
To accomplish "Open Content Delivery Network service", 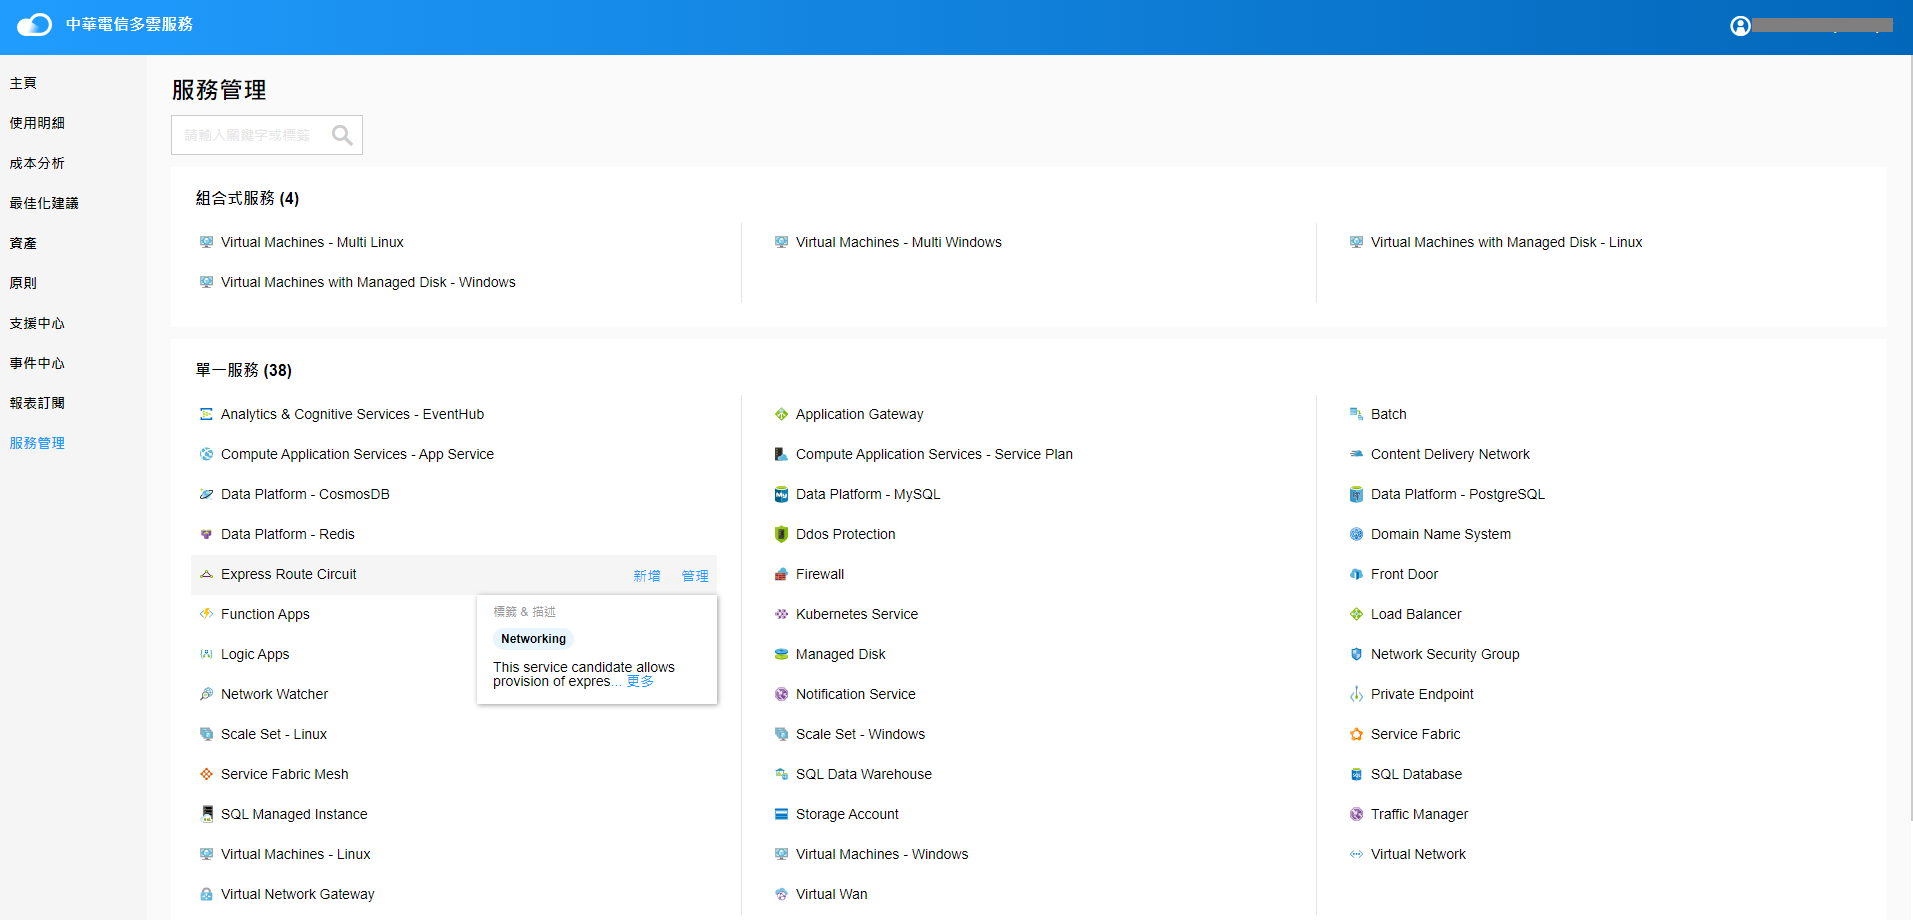I will (1450, 454).
